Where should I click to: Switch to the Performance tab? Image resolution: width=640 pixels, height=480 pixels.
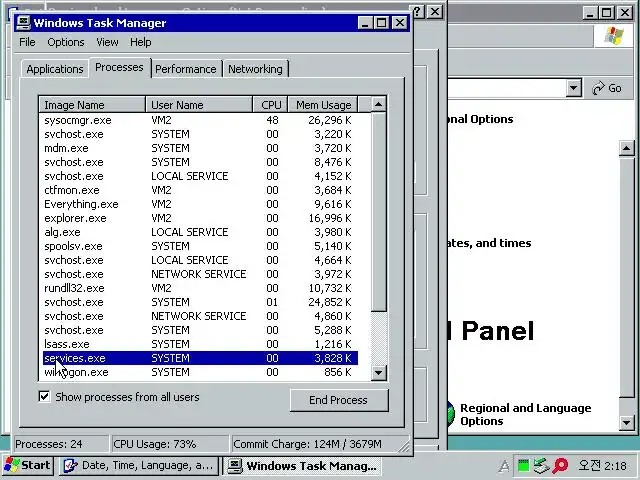point(186,69)
